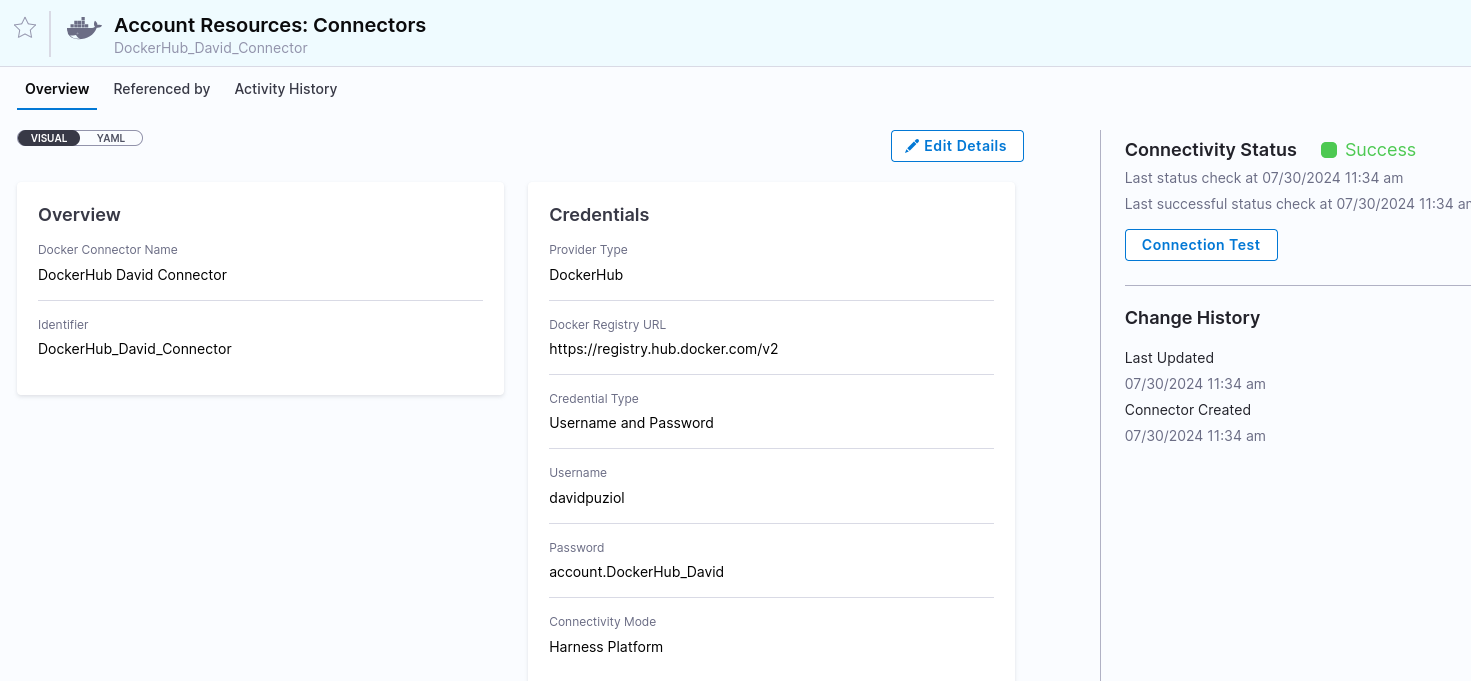This screenshot has width=1471, height=681.
Task: Click the Docker Registry URL value
Action: (x=663, y=349)
